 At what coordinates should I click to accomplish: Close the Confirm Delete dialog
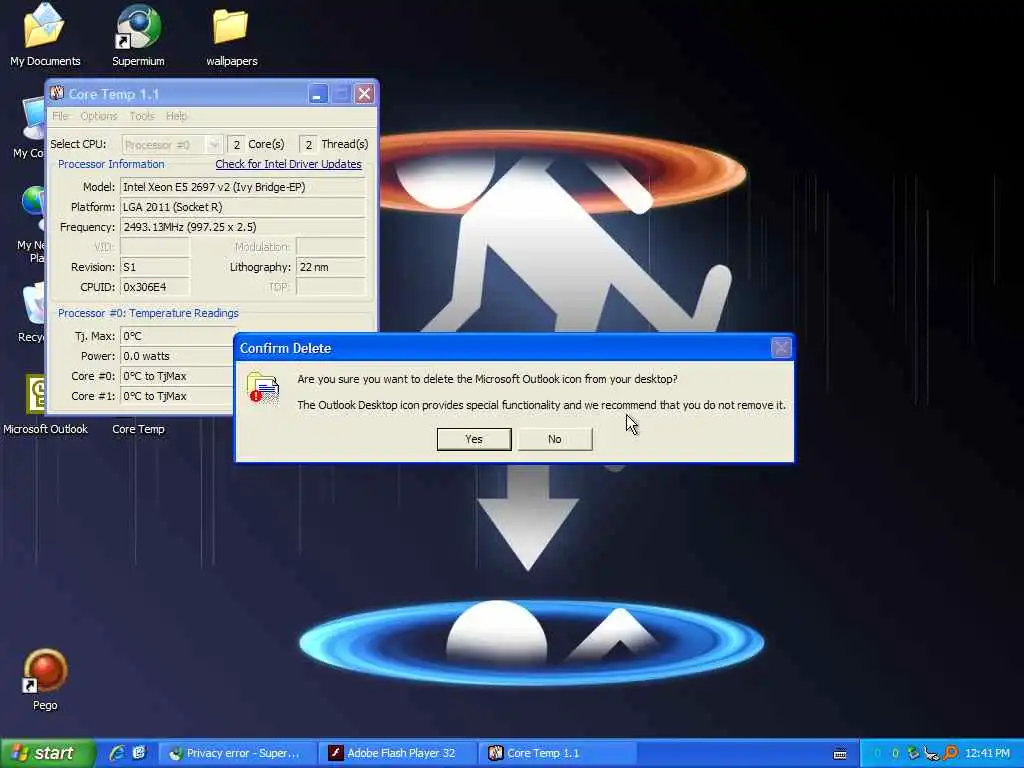point(781,348)
